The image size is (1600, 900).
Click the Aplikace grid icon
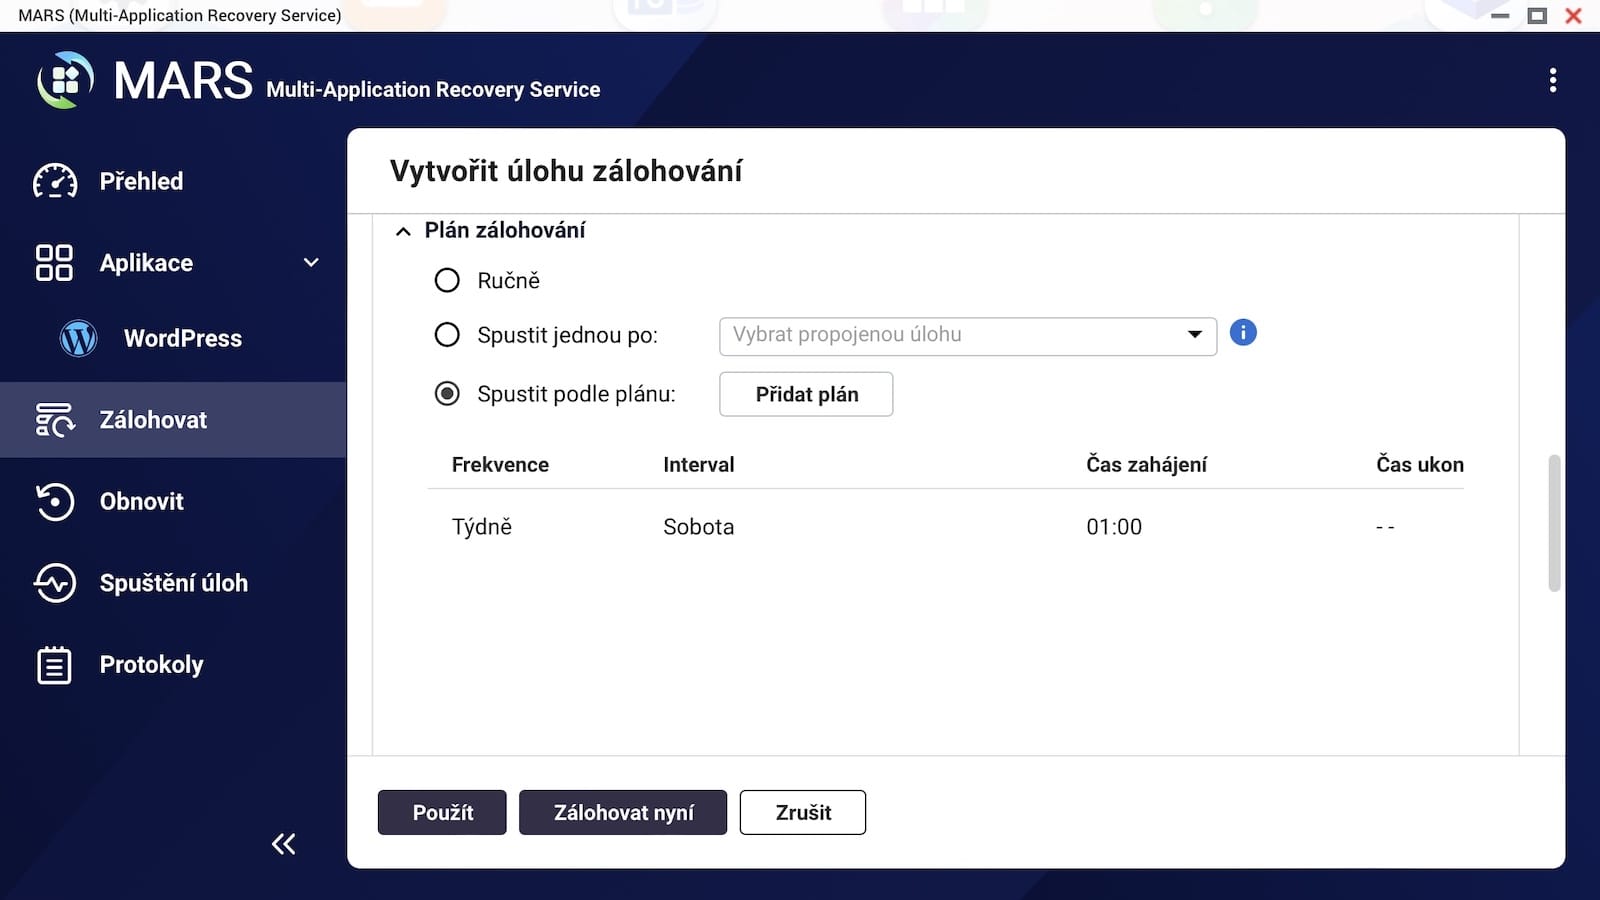pyautogui.click(x=54, y=263)
